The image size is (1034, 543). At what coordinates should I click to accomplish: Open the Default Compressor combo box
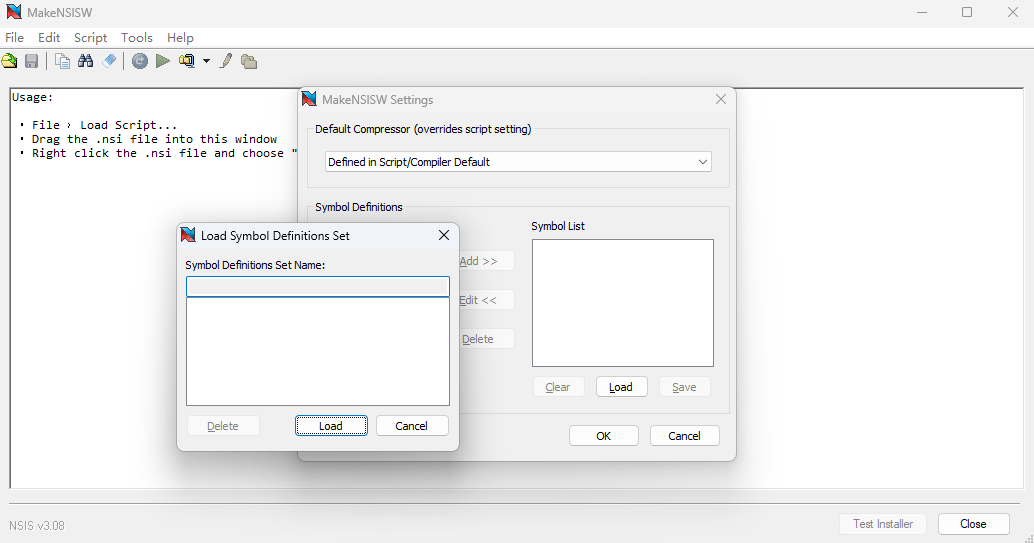[x=518, y=162]
